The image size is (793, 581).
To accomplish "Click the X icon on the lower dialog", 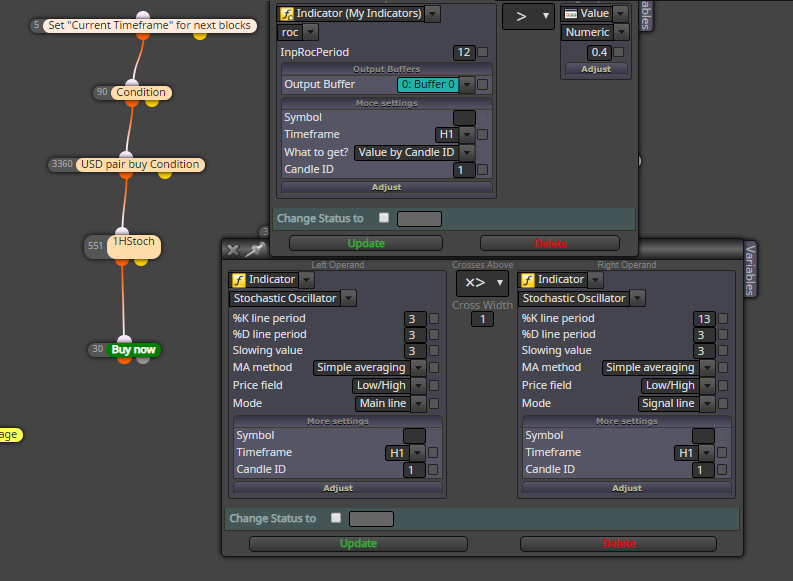I will 233,250.
